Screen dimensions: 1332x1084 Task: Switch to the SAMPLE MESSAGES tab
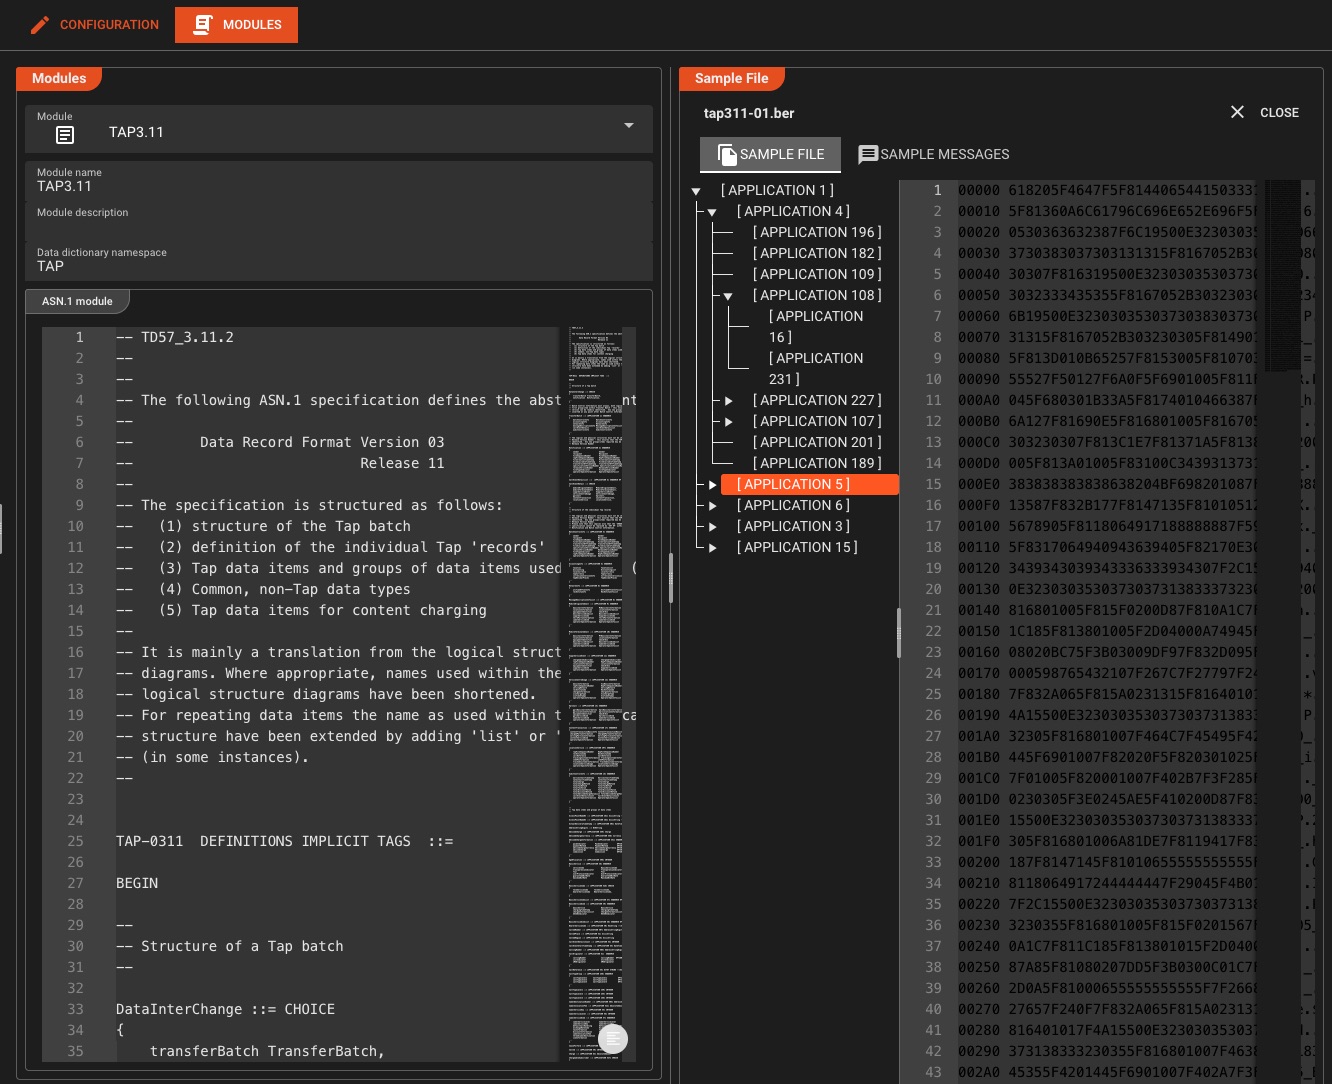click(944, 154)
